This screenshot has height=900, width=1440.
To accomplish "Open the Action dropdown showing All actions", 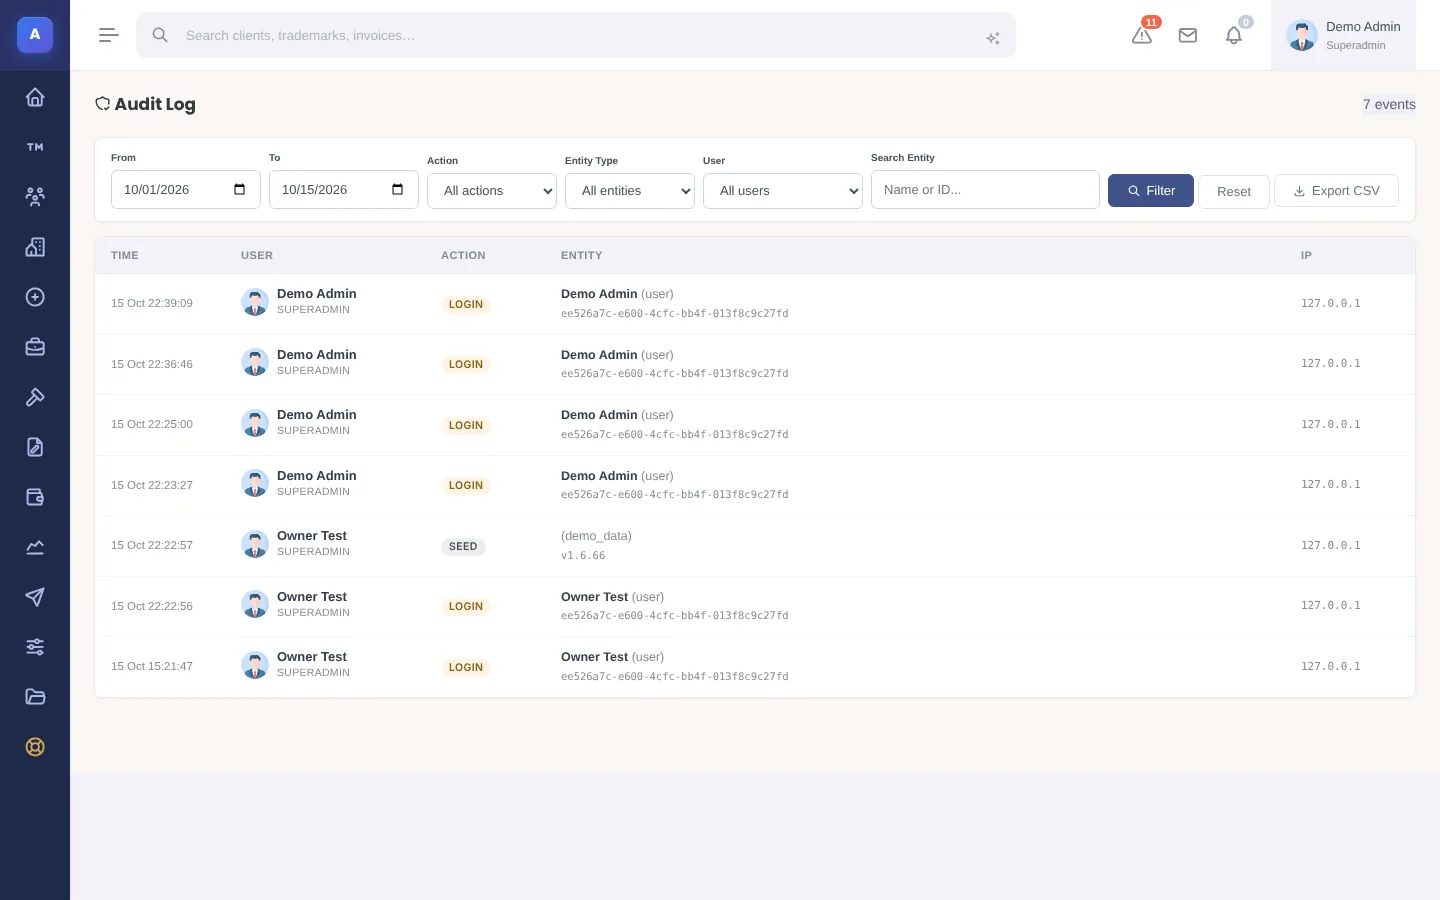I will pyautogui.click(x=492, y=191).
